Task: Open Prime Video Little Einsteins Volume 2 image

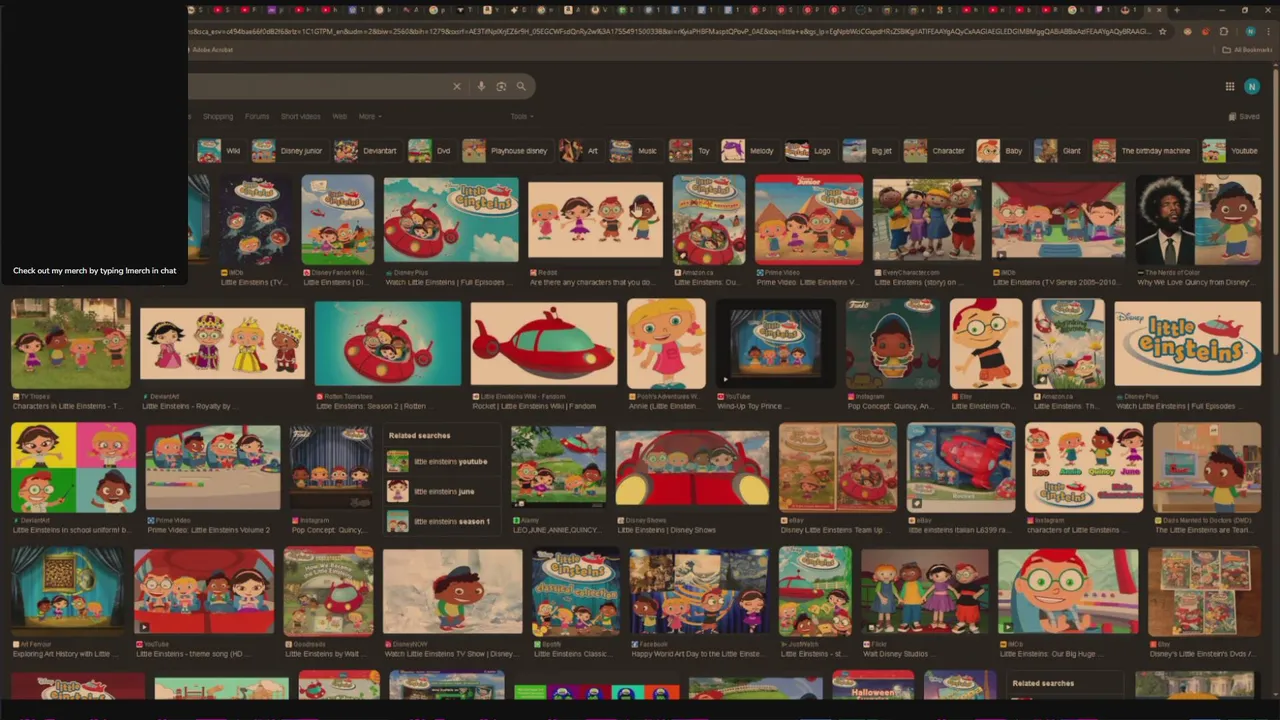Action: 213,468
